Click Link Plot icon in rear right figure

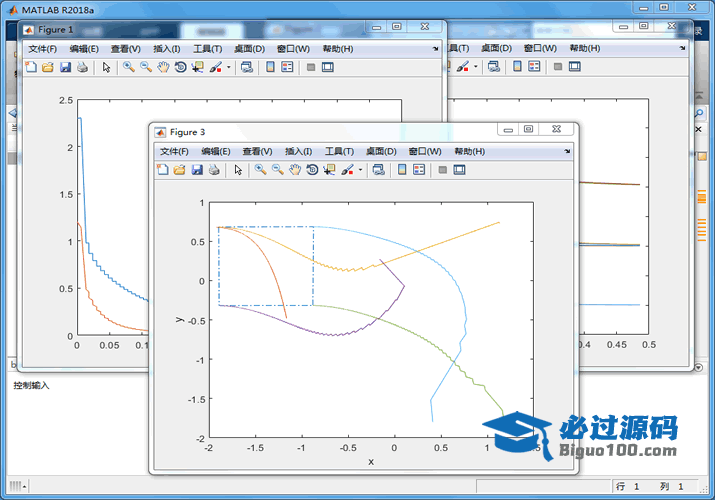pos(494,67)
